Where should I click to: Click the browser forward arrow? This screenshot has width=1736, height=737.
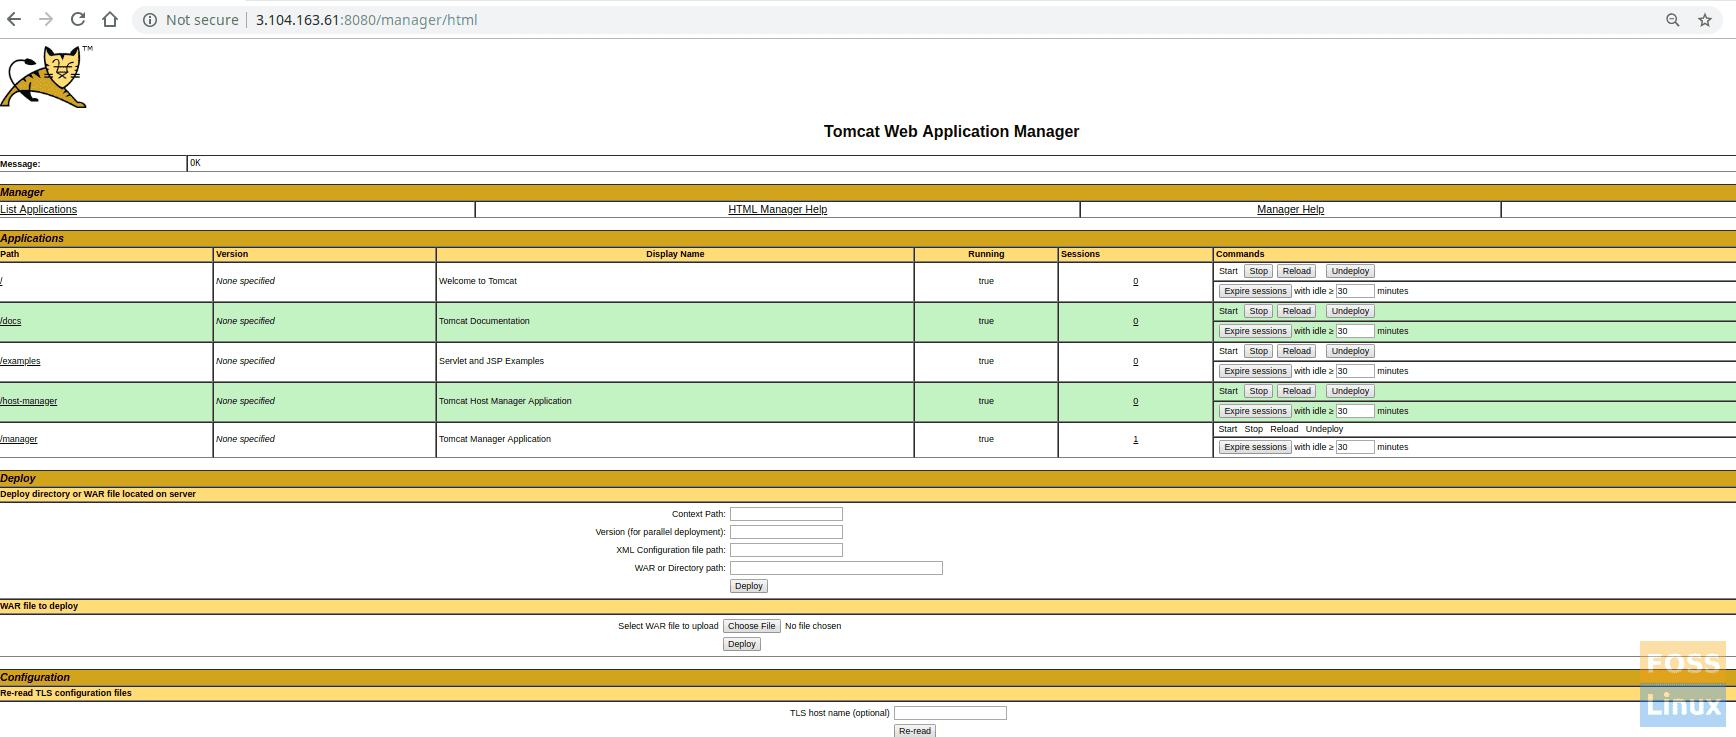(x=46, y=19)
